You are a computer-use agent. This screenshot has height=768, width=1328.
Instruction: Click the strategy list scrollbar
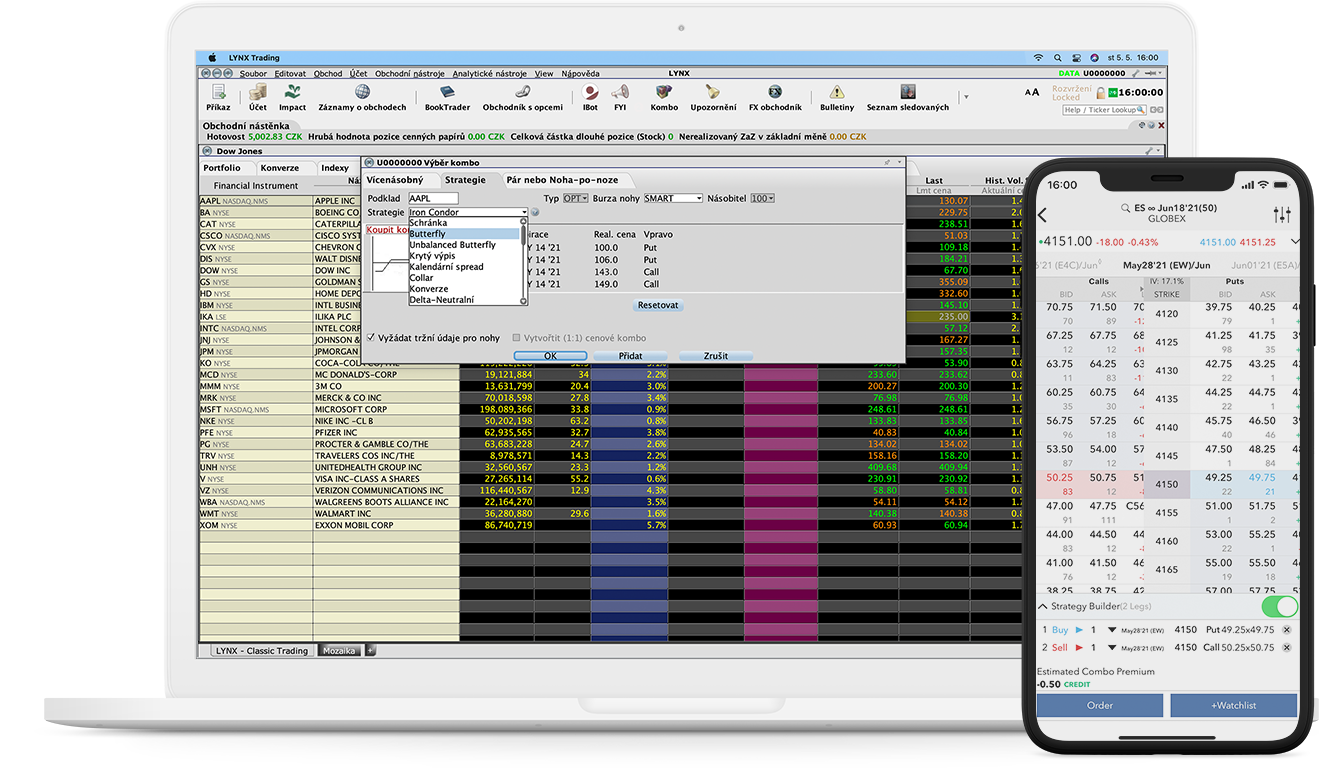pyautogui.click(x=523, y=261)
